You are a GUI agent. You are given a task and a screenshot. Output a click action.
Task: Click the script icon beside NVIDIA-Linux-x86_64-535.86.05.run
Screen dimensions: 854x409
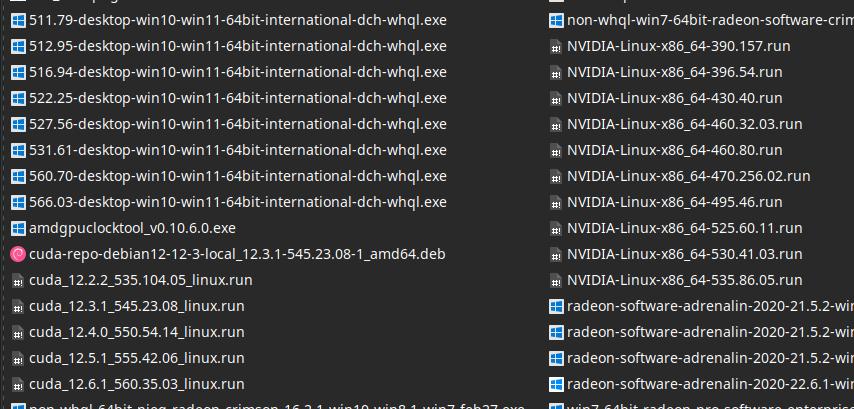pos(556,280)
